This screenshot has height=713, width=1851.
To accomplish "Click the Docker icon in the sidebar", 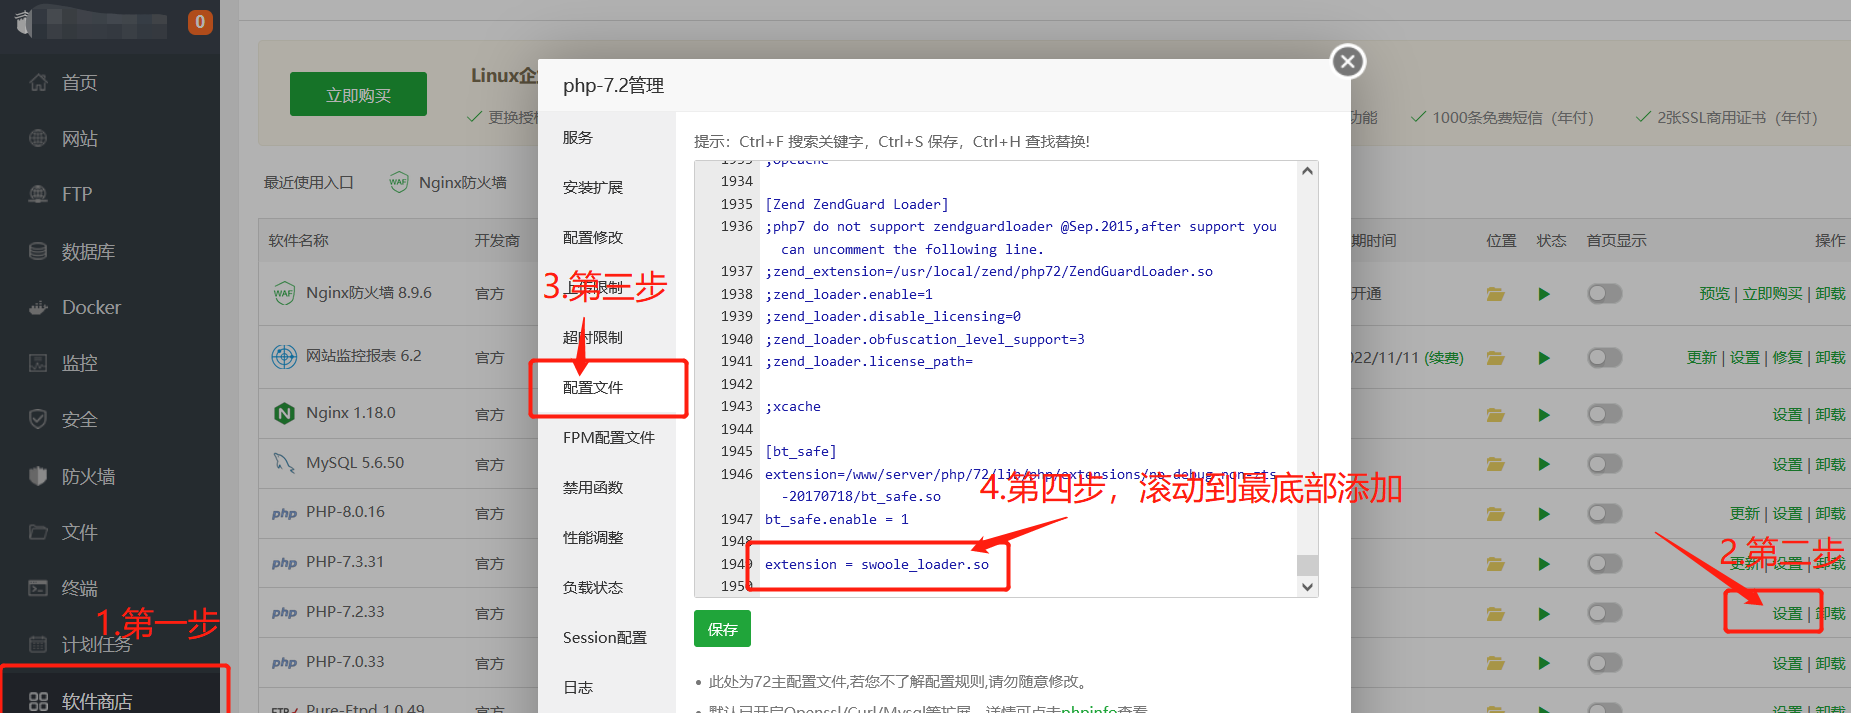I will click(x=38, y=308).
